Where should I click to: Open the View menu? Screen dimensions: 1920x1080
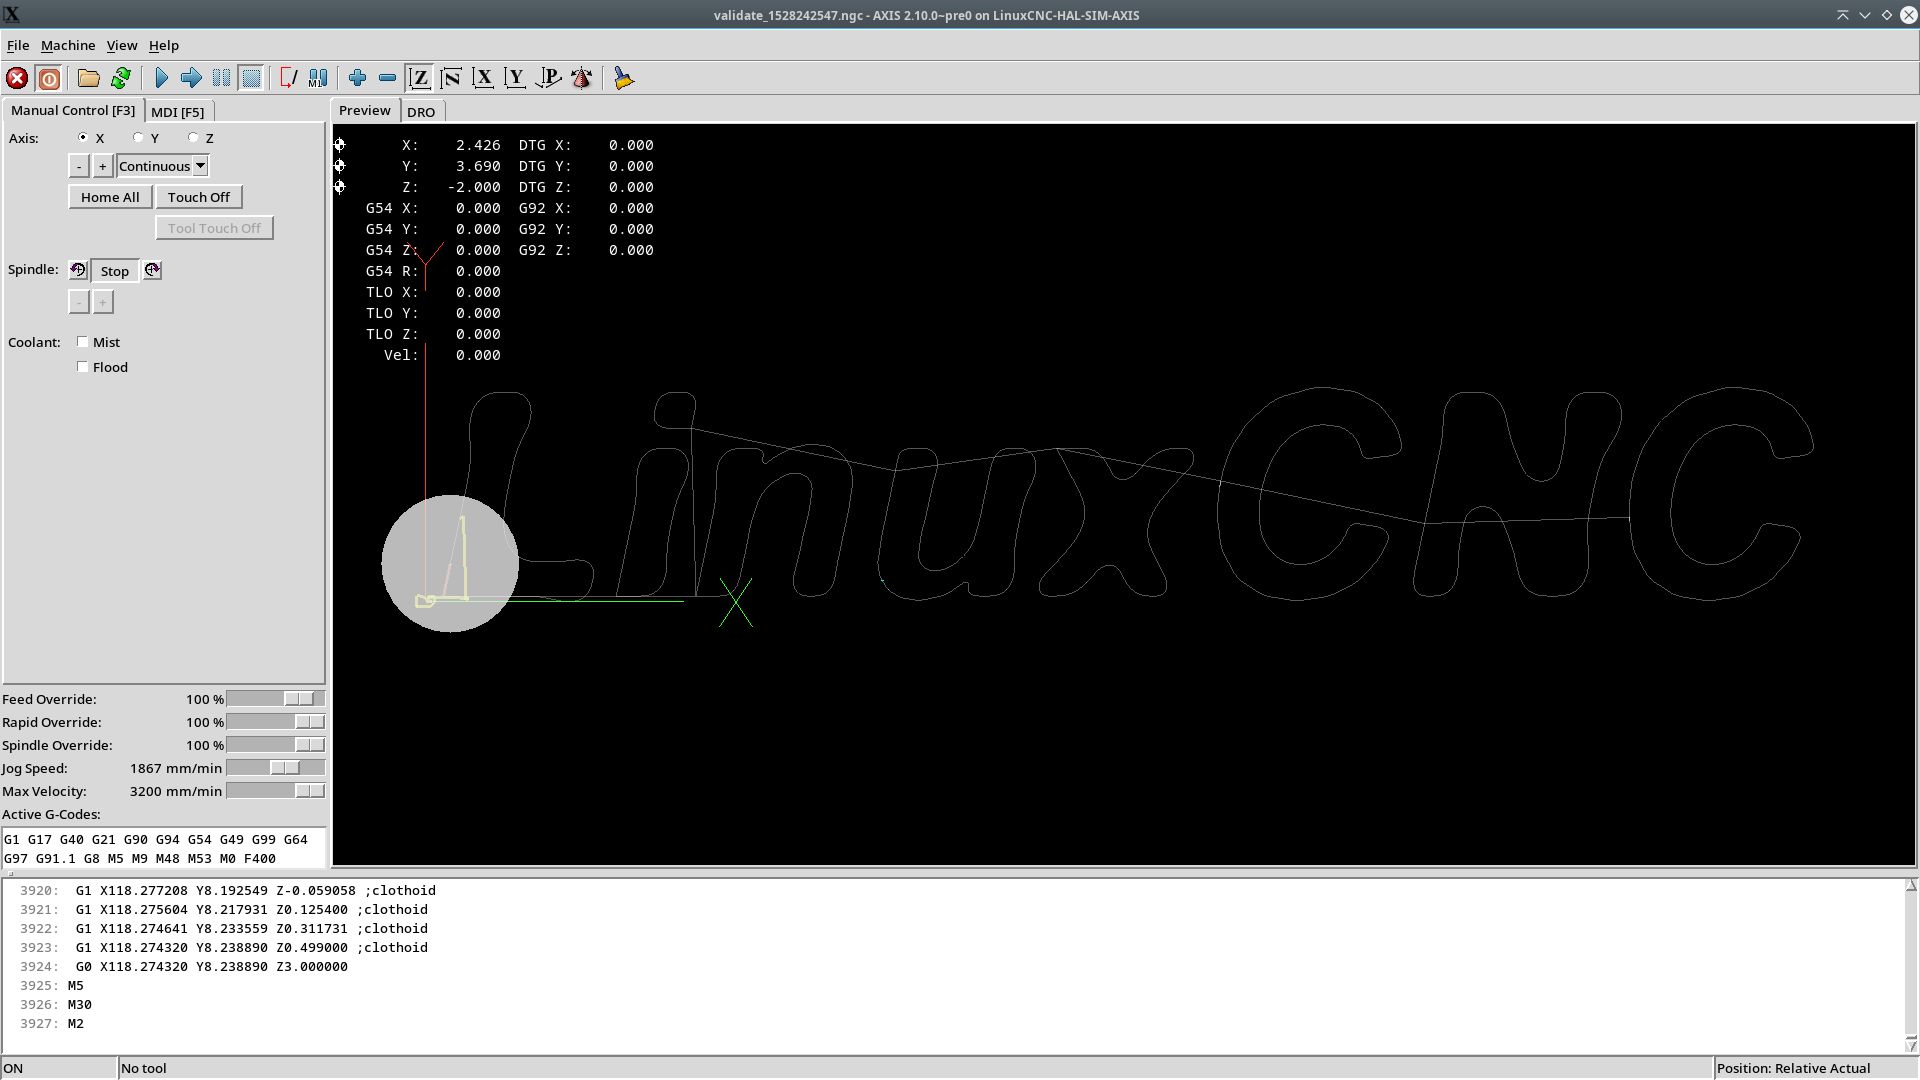coord(122,45)
